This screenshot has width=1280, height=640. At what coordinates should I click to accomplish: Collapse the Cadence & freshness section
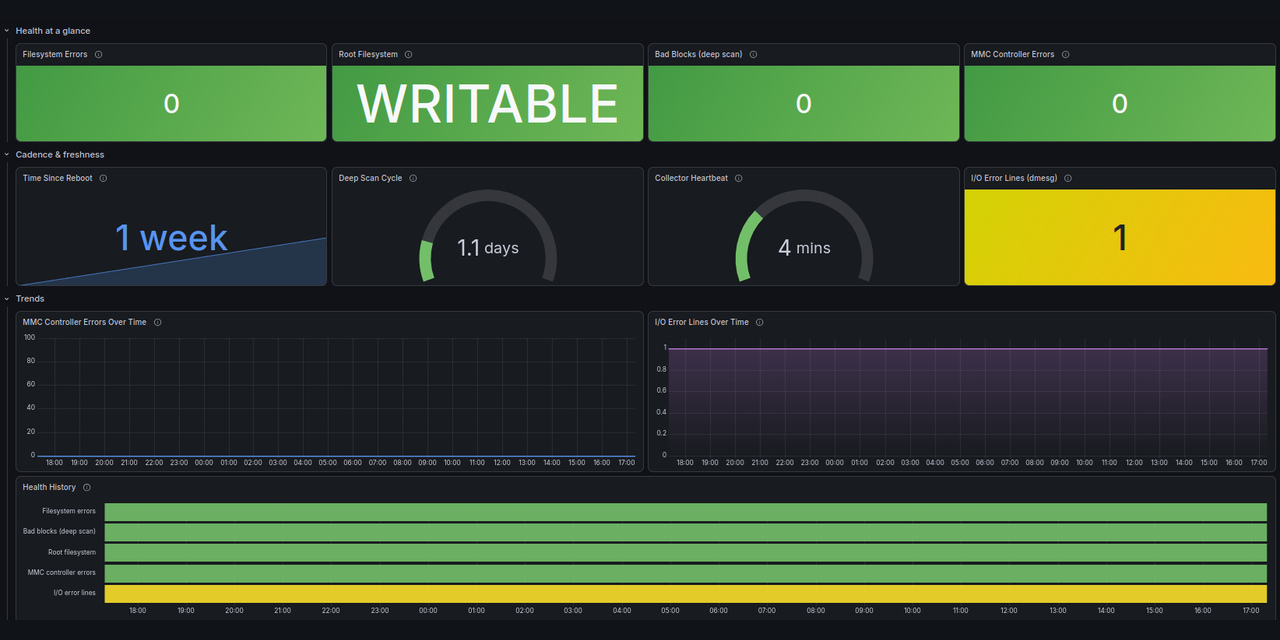(7, 155)
